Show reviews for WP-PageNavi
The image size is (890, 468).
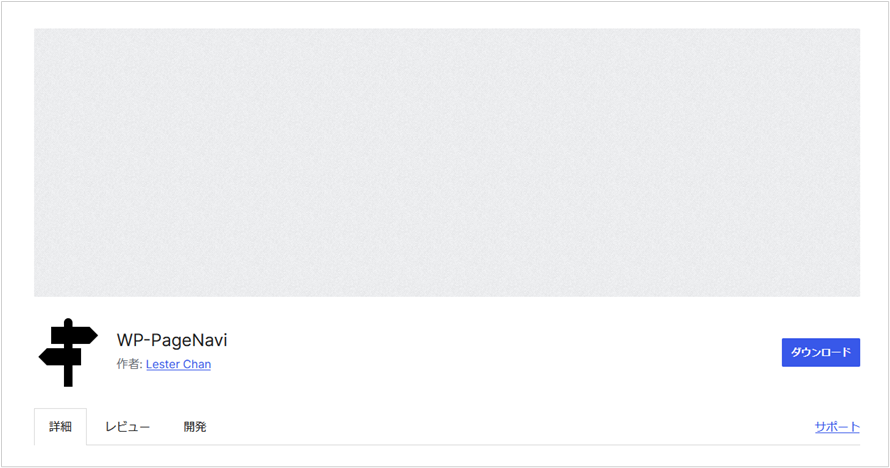tap(127, 427)
